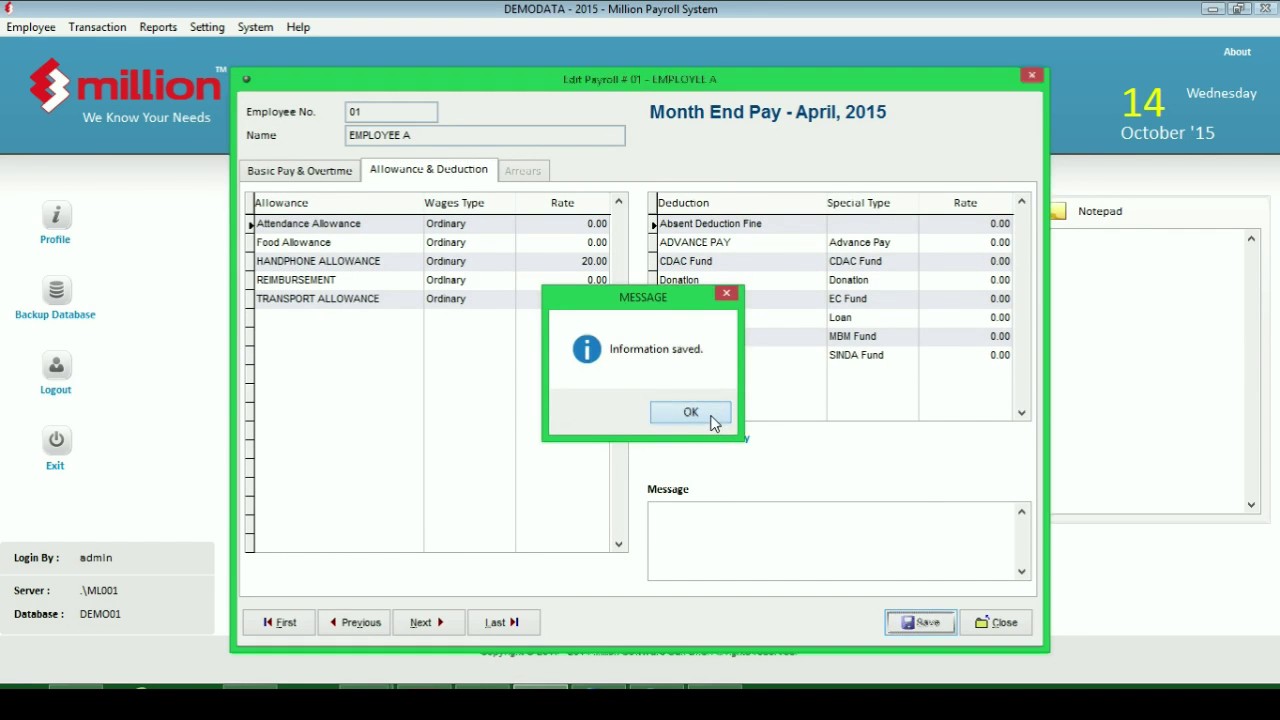This screenshot has width=1280, height=720.
Task: Click the Close button in payroll window
Action: pos(996,623)
